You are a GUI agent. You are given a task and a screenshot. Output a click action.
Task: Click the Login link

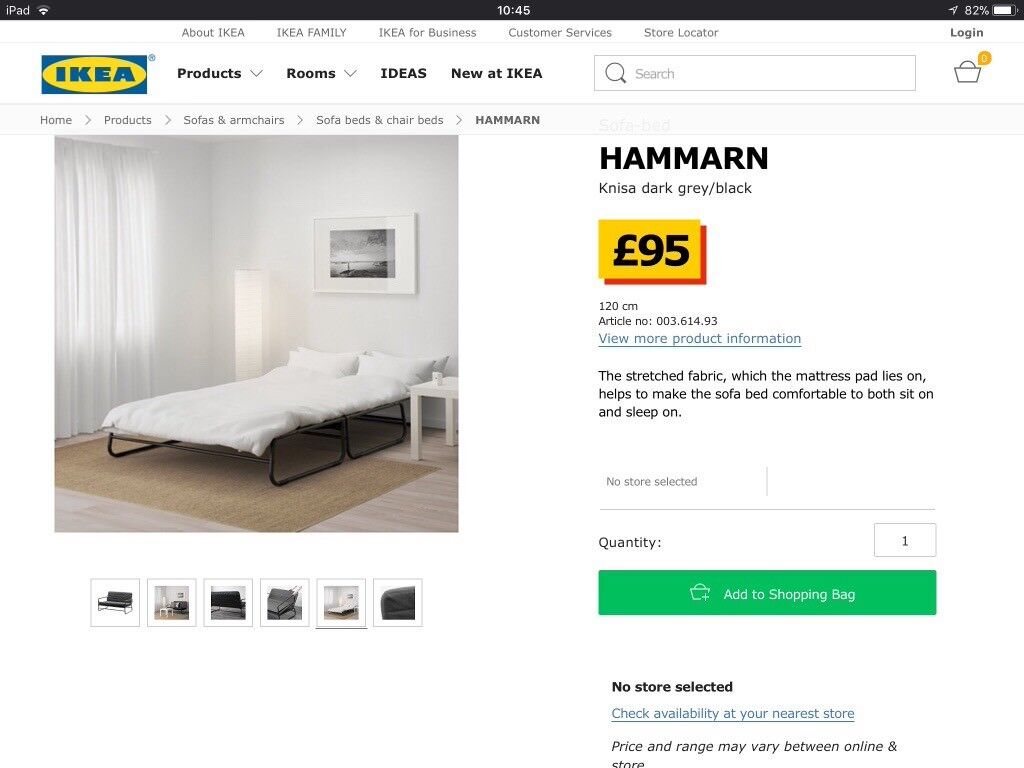pyautogui.click(x=967, y=33)
